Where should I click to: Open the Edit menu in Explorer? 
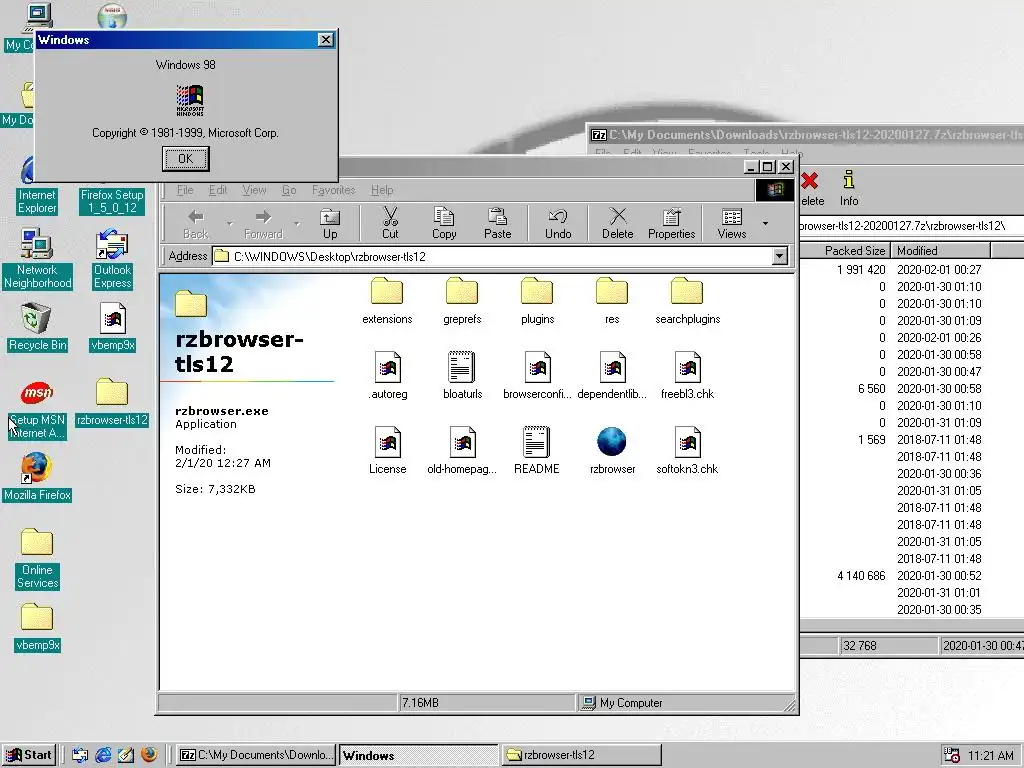[x=217, y=190]
